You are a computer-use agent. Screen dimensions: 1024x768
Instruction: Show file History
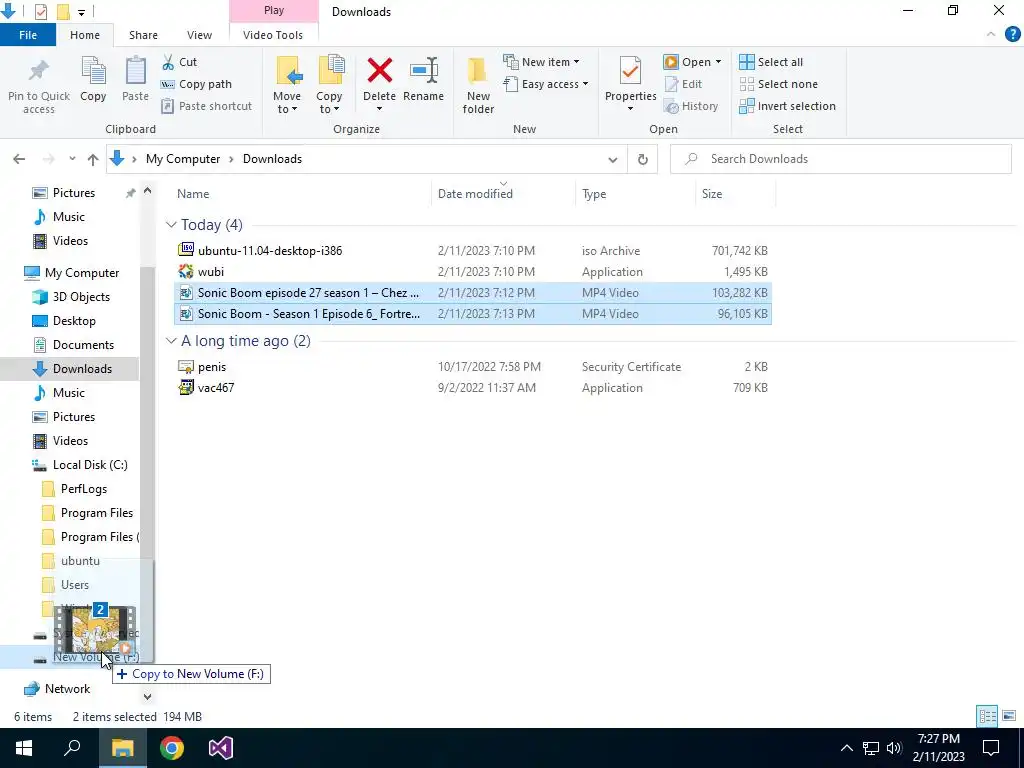coord(691,106)
